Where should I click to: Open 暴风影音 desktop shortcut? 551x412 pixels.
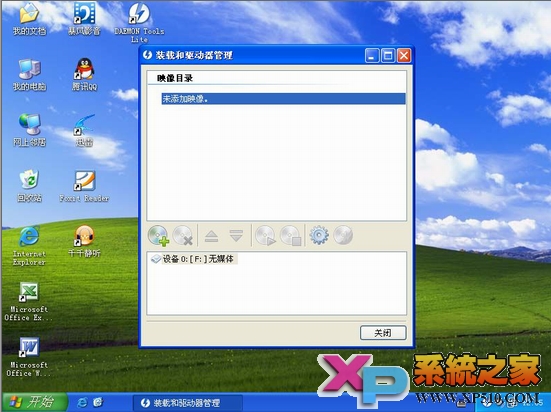84,19
